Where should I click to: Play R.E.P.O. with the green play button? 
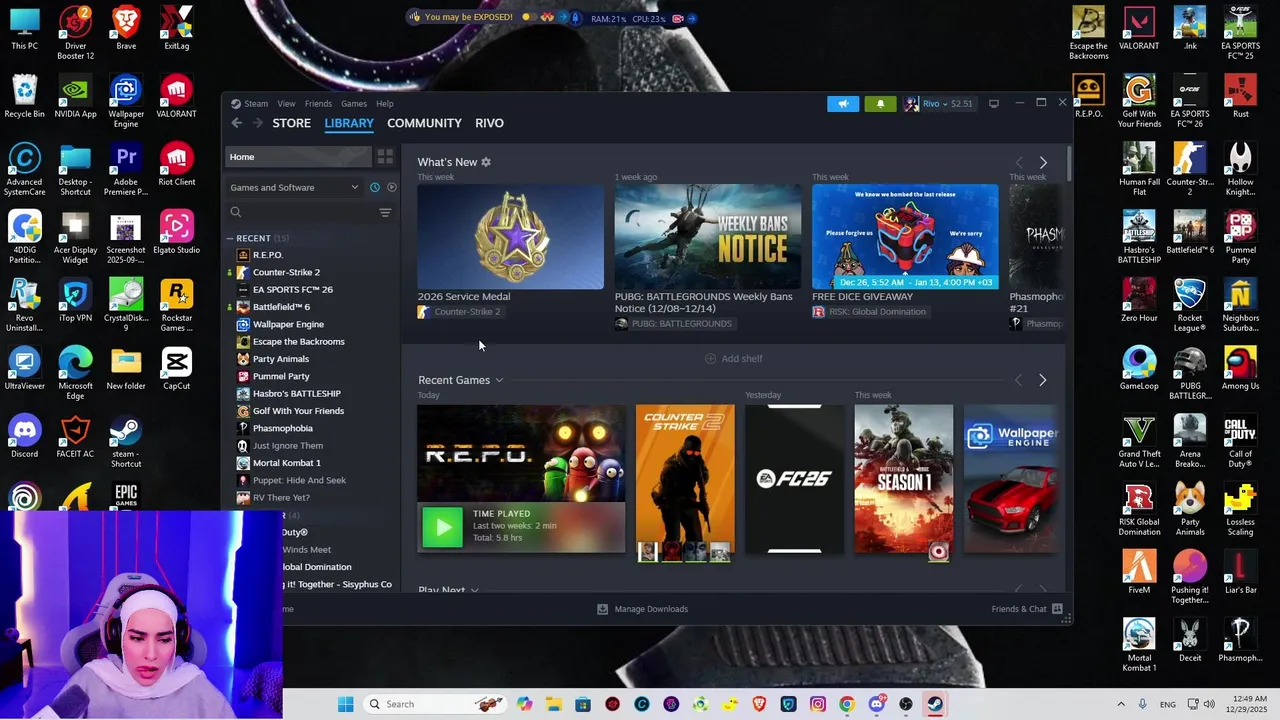[x=442, y=527]
